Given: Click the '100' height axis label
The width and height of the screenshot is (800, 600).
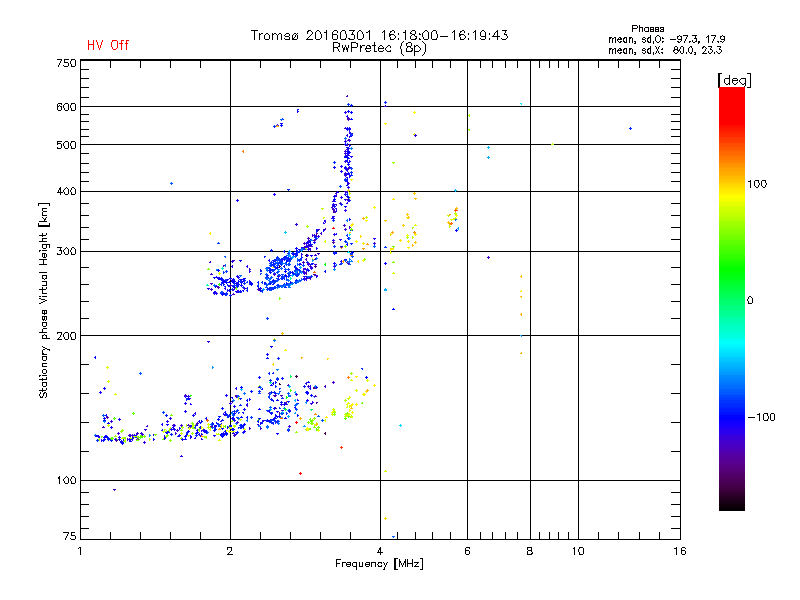Looking at the screenshot, I should (x=66, y=480).
